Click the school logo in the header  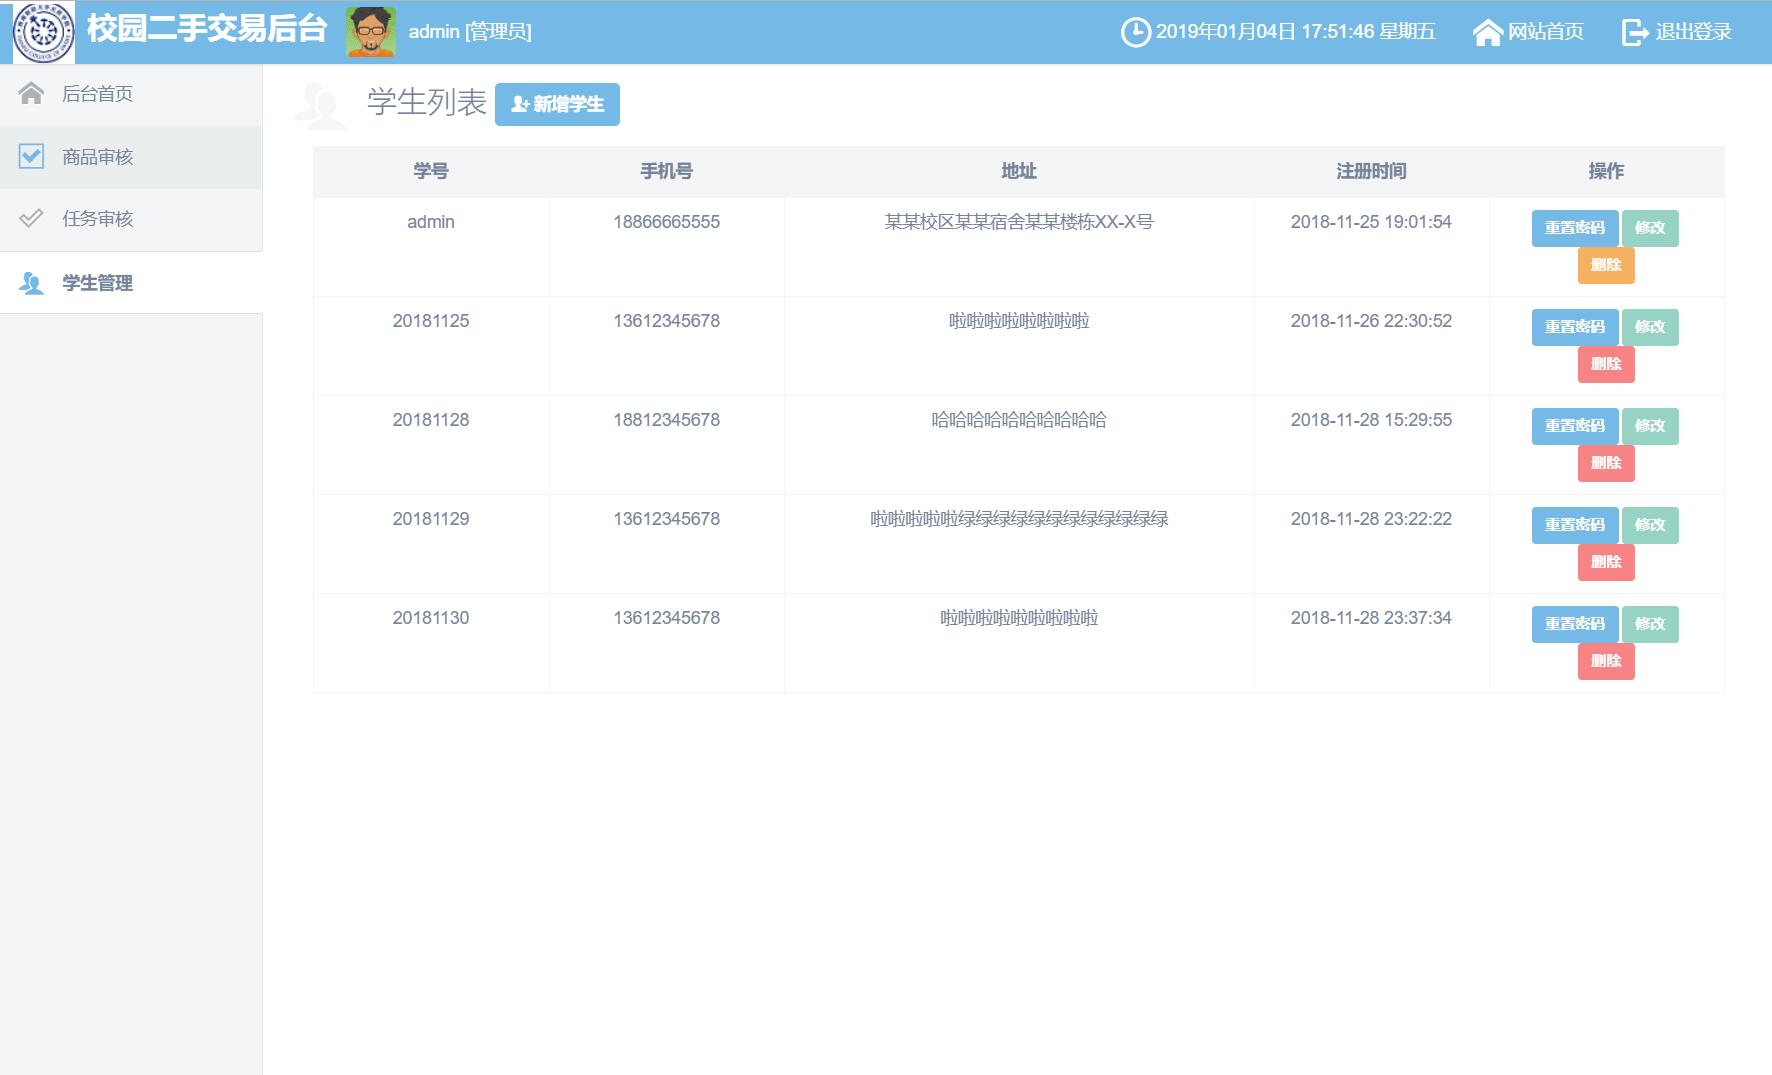click(43, 32)
